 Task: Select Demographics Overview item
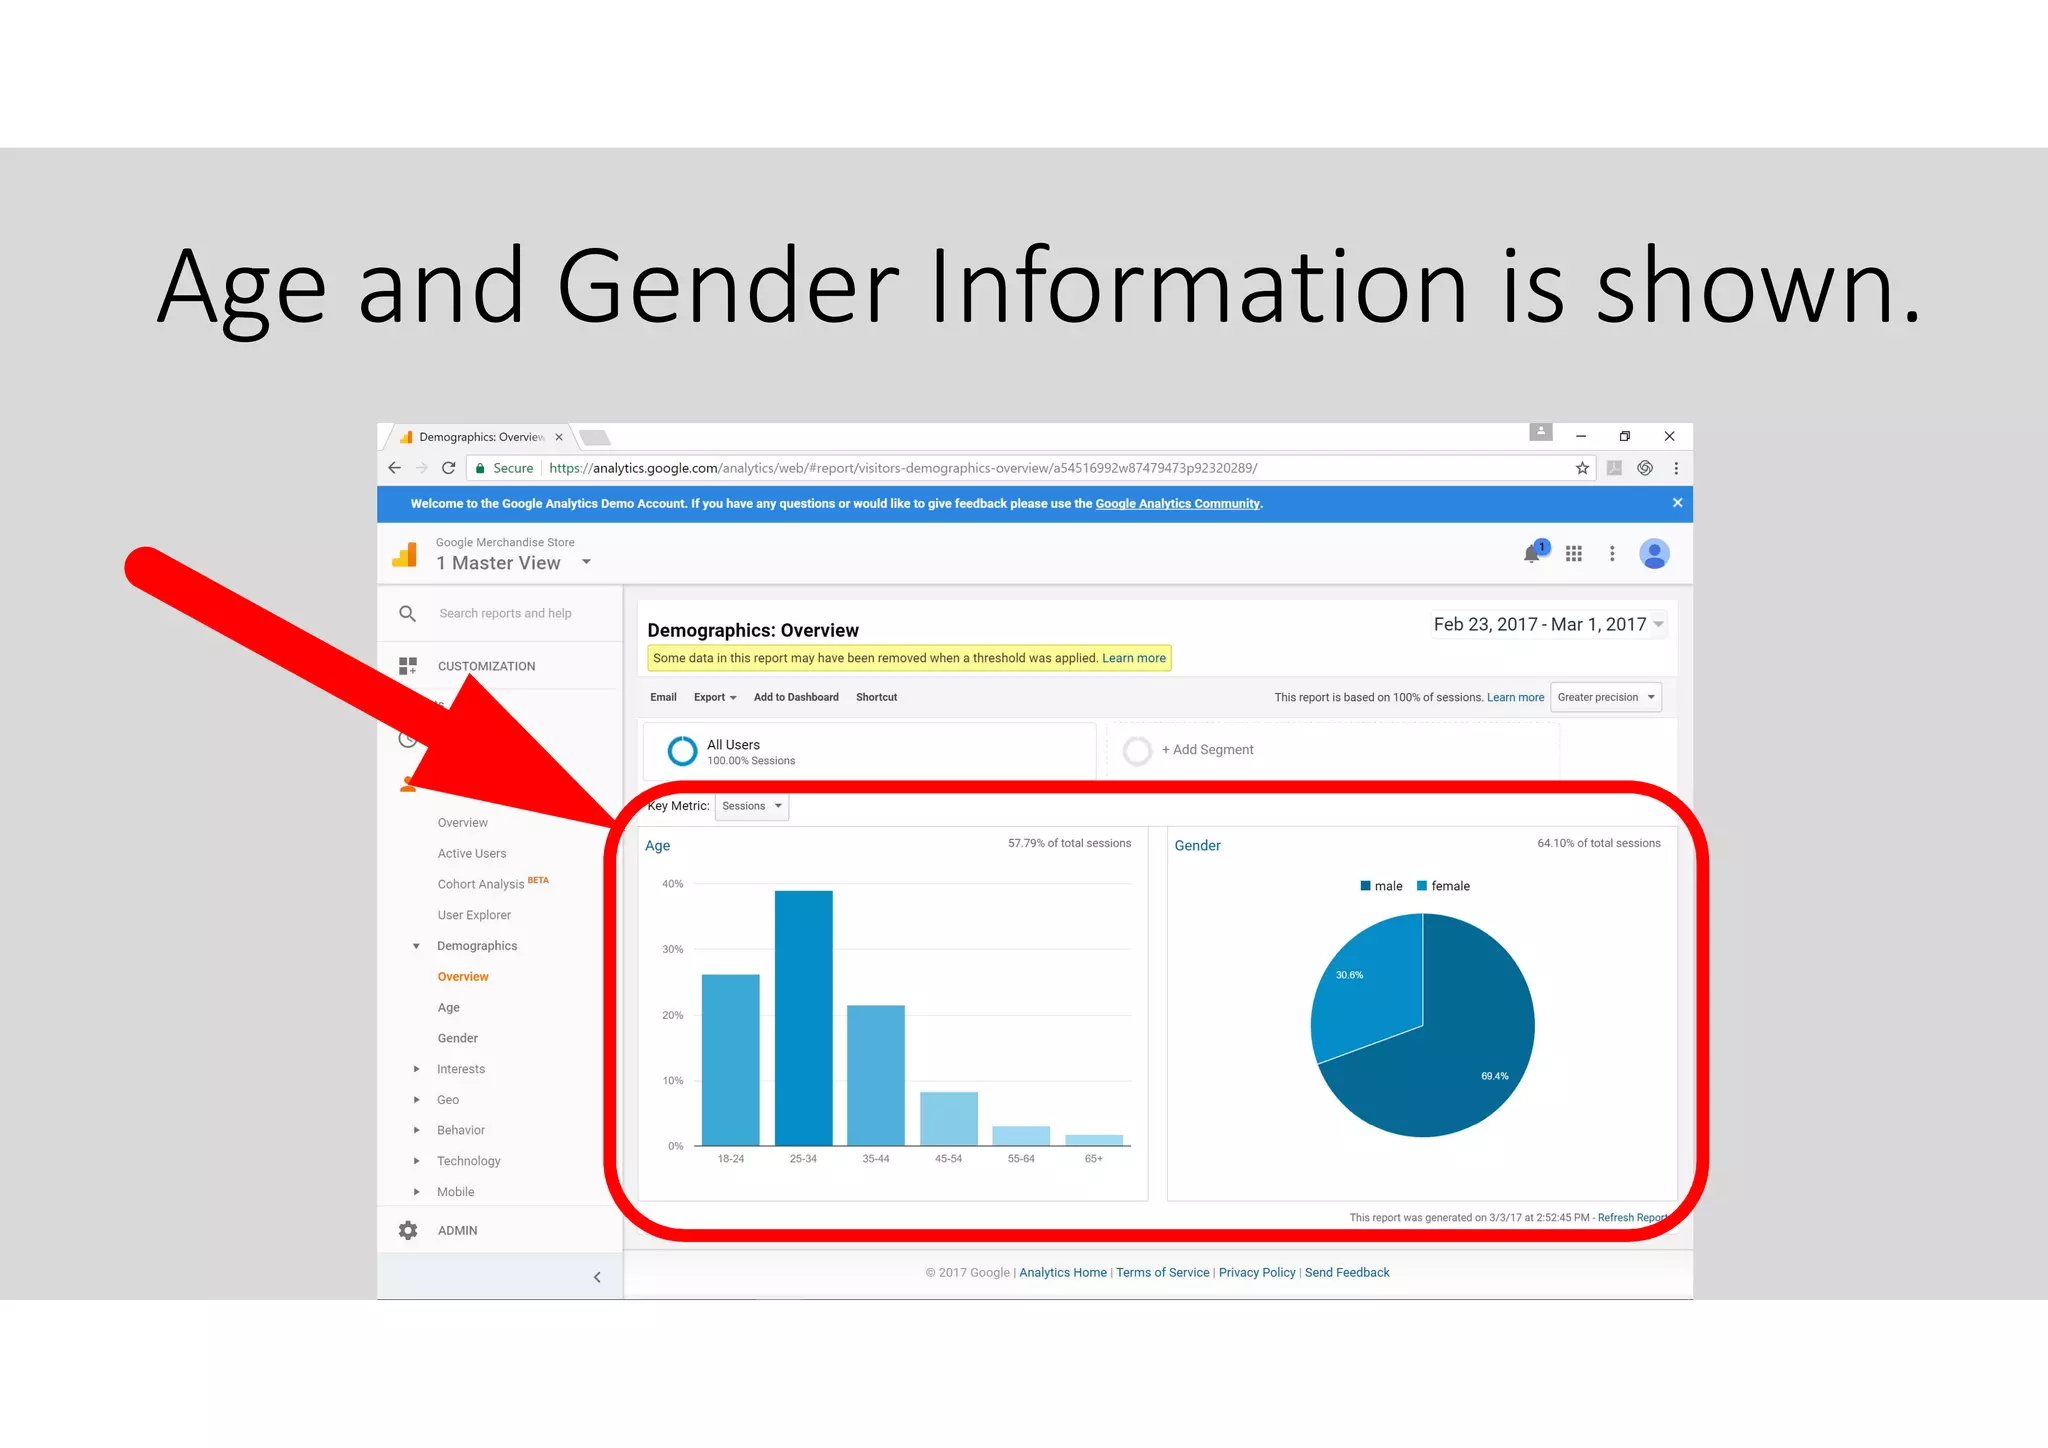[x=463, y=977]
